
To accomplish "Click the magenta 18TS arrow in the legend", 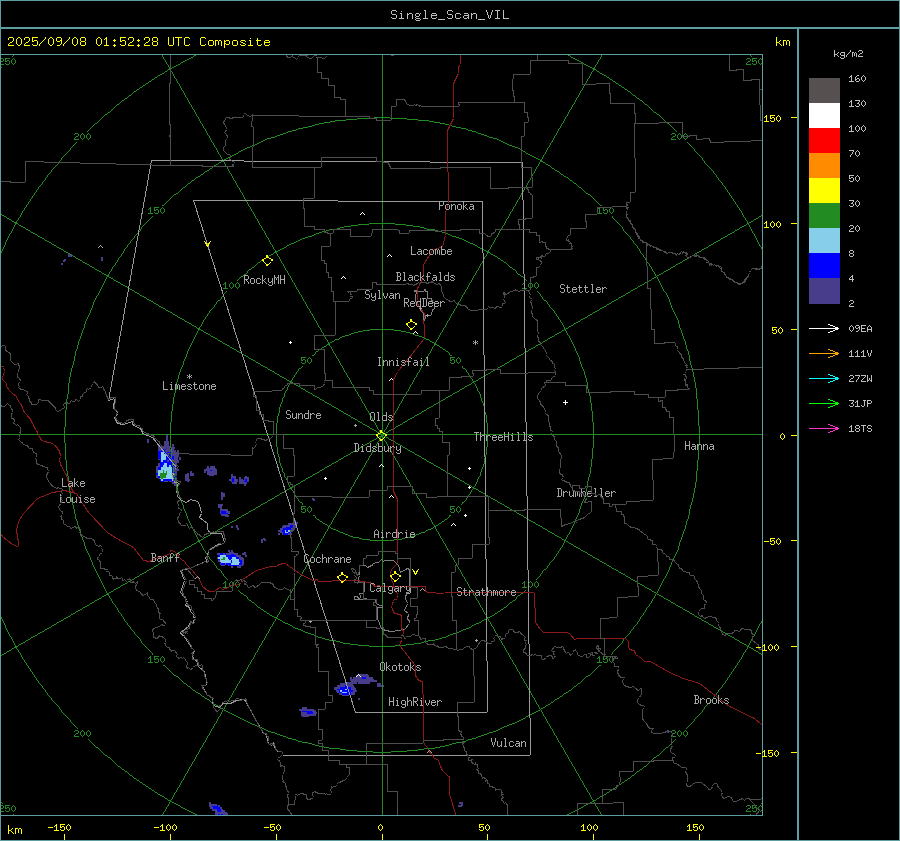I will tap(824, 428).
